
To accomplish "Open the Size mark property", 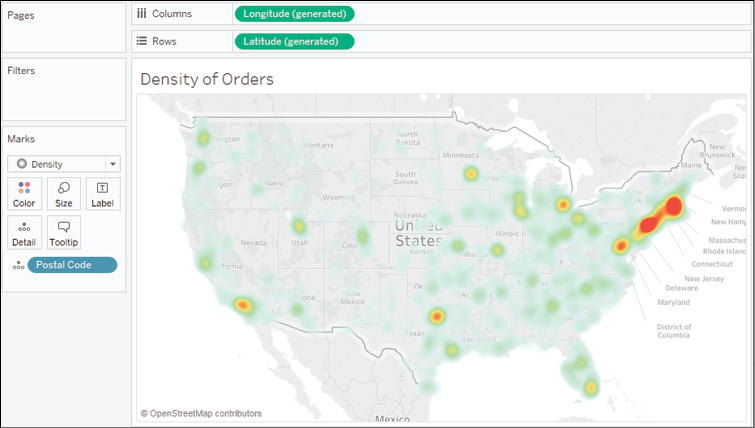I will (63, 193).
